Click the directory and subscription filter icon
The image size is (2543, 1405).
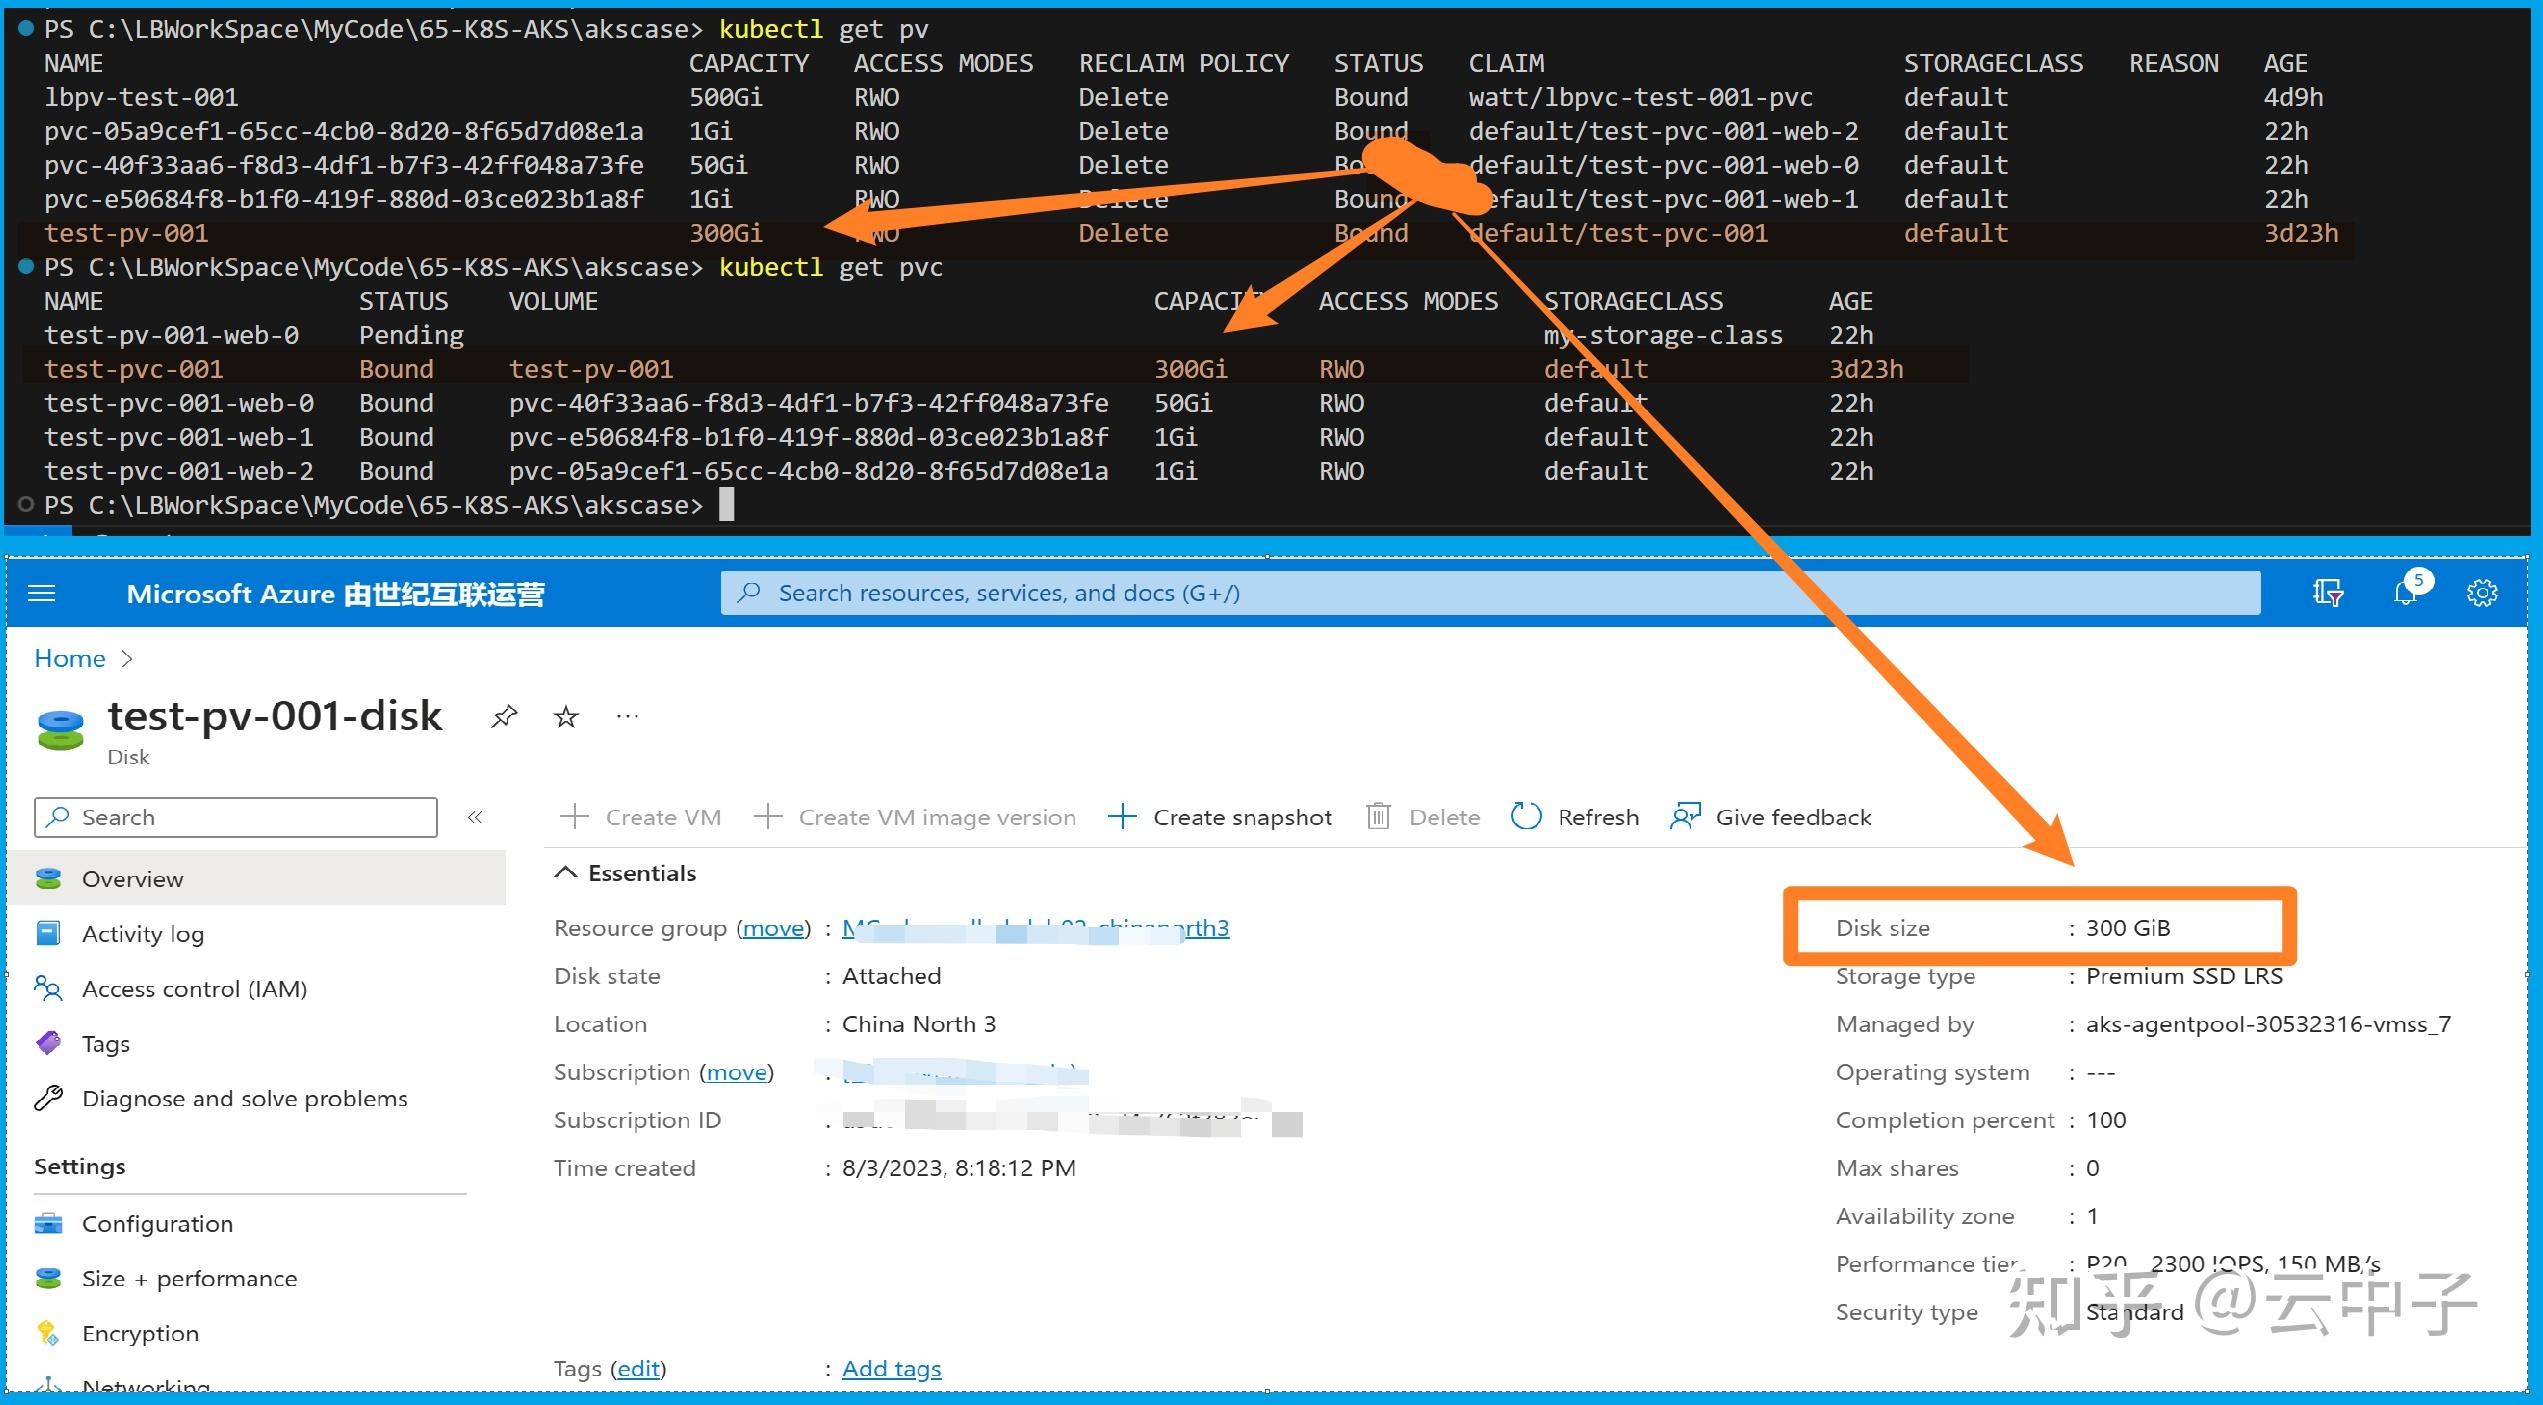pos(2327,593)
